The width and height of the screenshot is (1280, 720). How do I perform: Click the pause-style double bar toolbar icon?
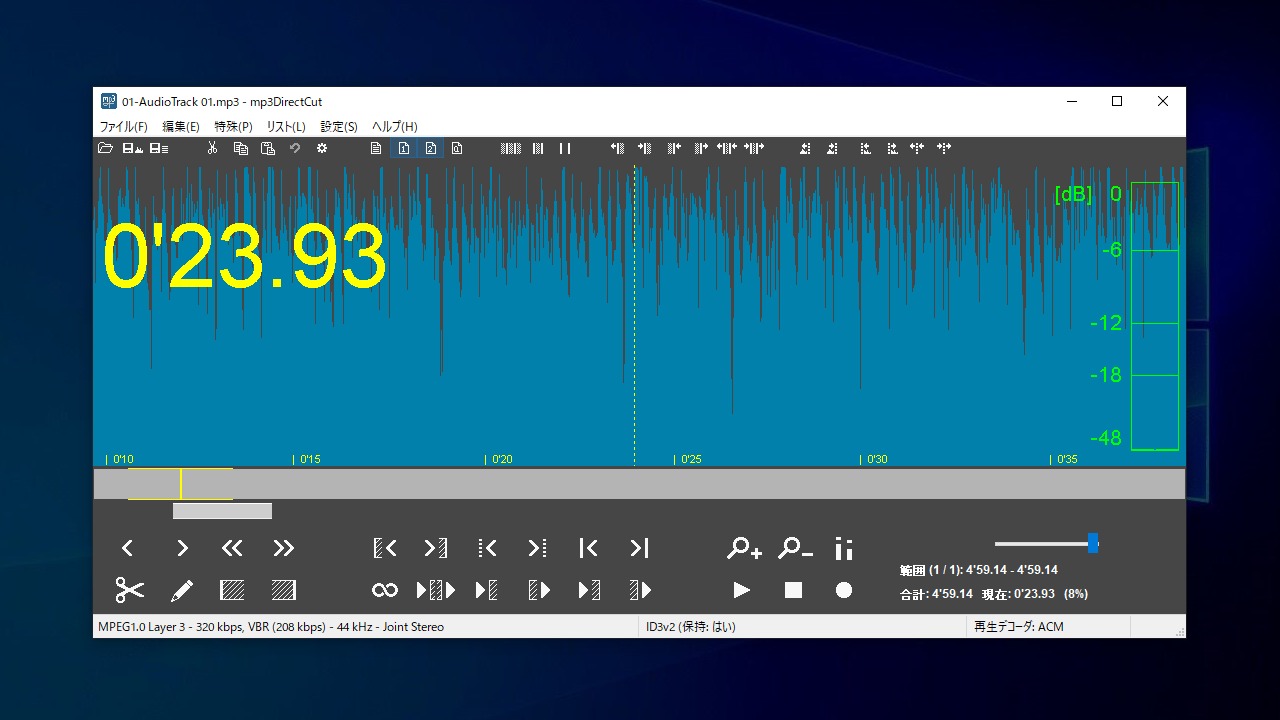[565, 148]
